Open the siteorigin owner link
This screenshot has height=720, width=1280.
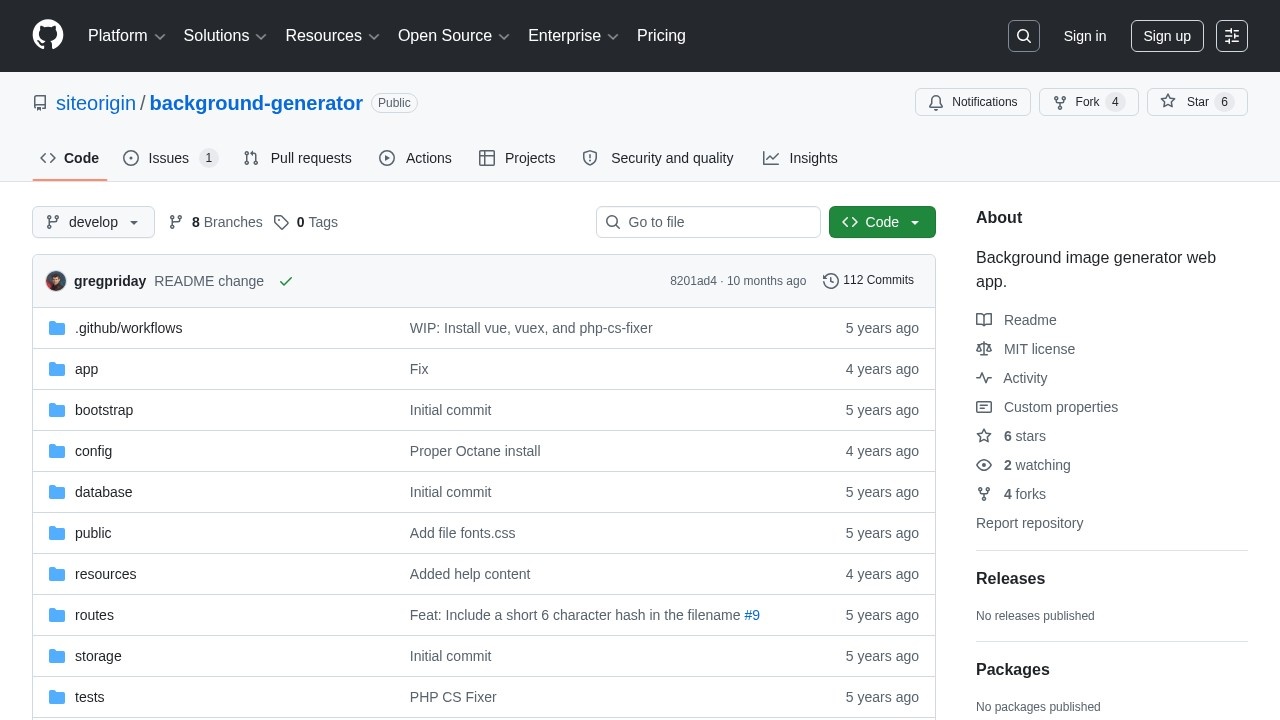tap(96, 103)
